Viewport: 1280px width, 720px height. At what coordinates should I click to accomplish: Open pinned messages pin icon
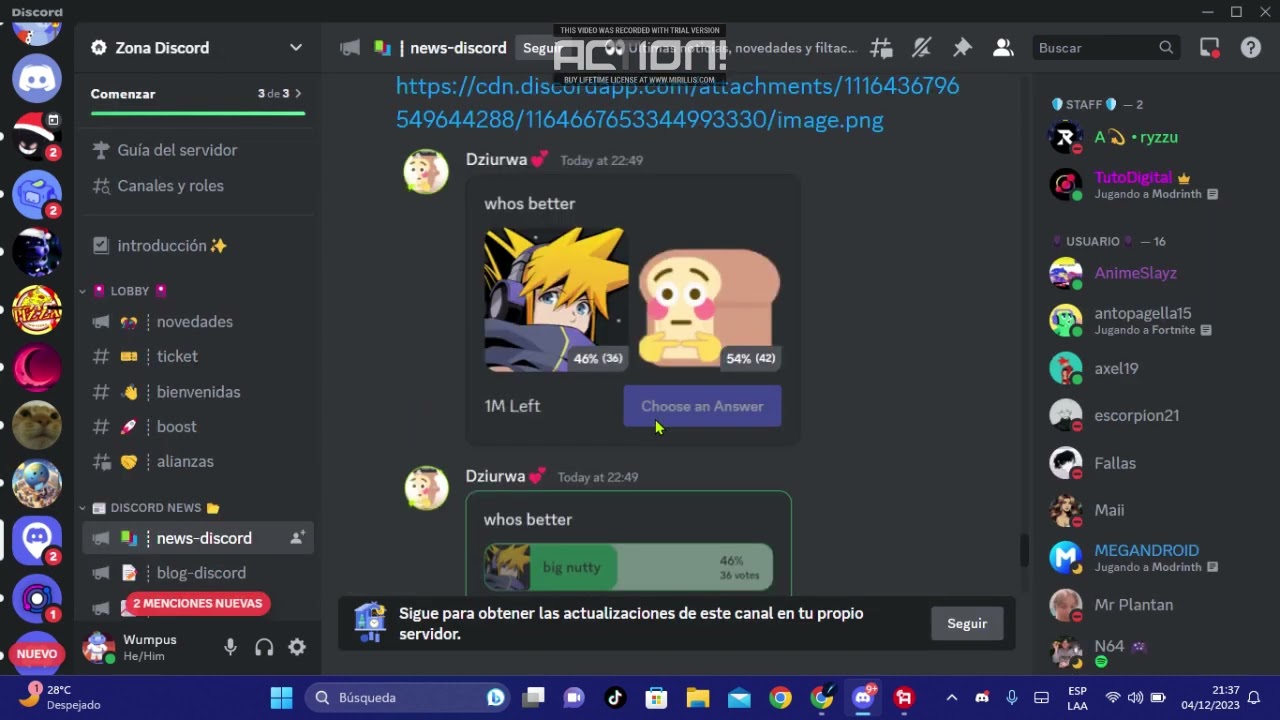(x=962, y=48)
